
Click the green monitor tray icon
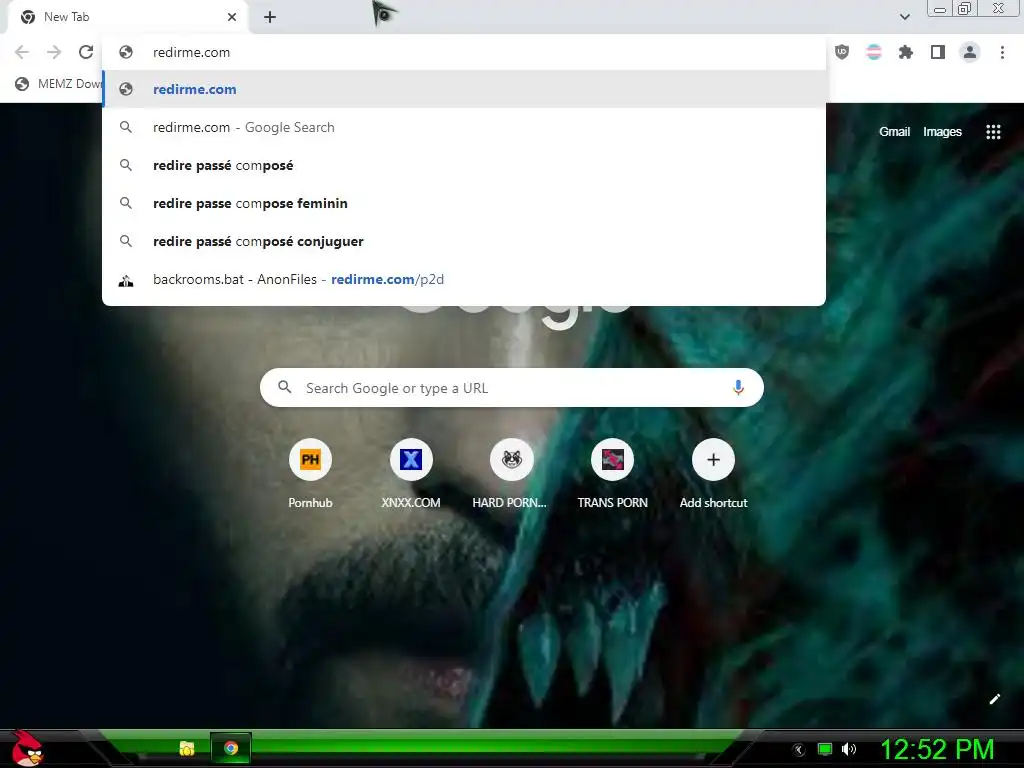point(825,749)
